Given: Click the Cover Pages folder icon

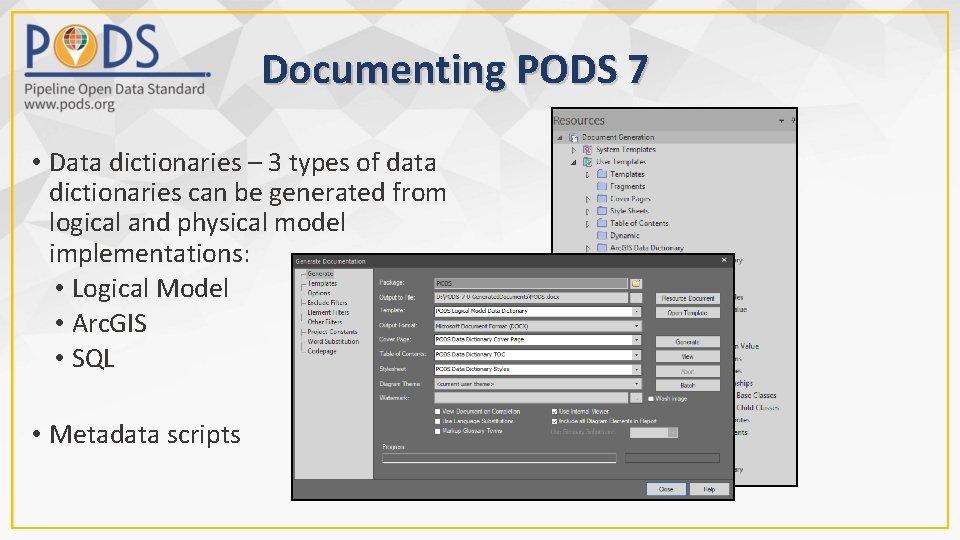Looking at the screenshot, I should 602,198.
